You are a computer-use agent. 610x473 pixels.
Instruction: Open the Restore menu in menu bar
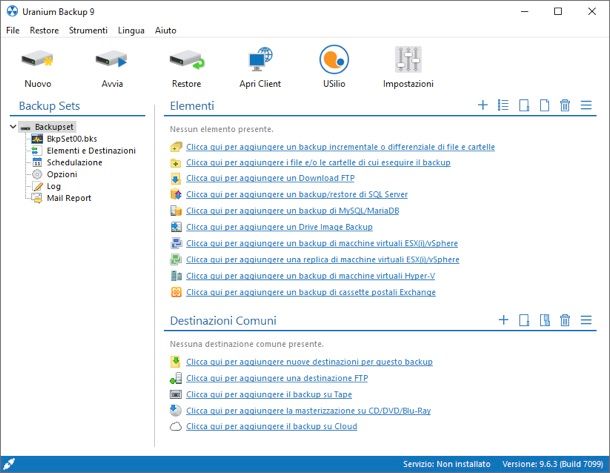tap(44, 30)
